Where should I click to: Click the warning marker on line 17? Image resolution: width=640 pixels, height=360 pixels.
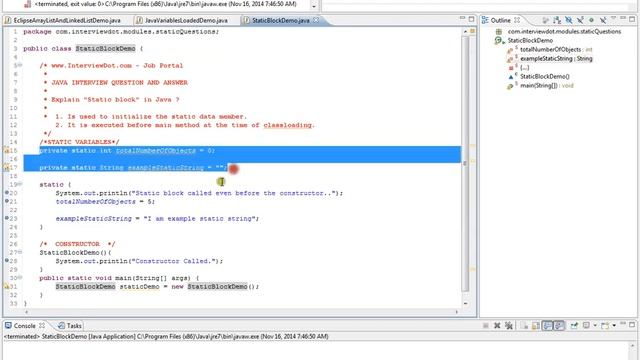[x=6, y=167]
